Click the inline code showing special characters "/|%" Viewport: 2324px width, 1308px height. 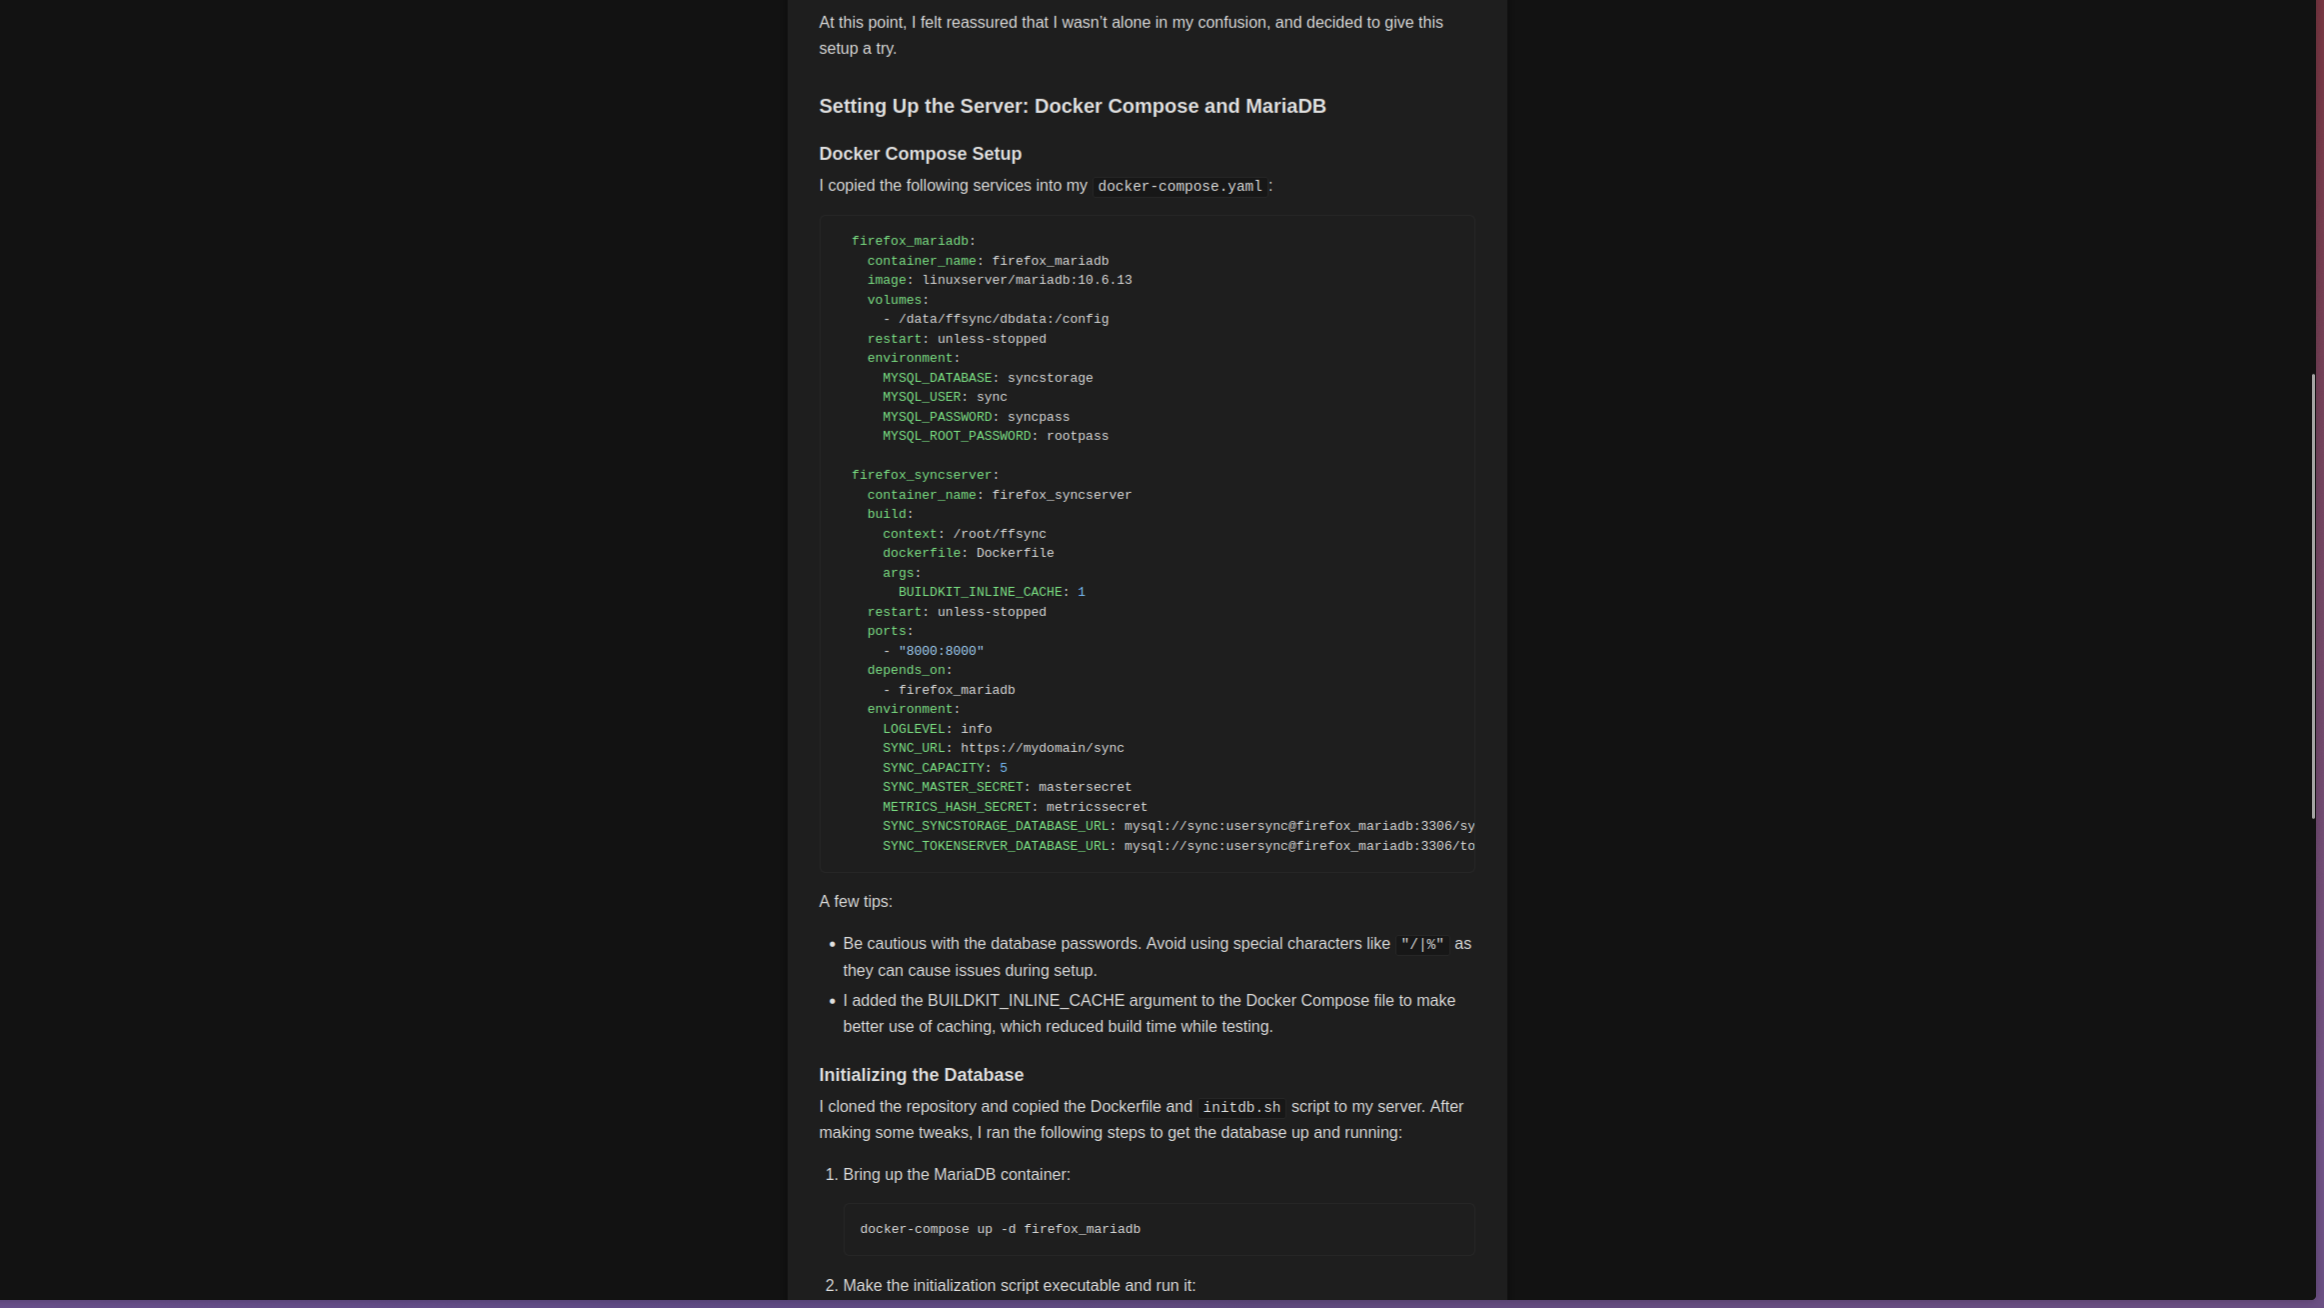coord(1422,944)
